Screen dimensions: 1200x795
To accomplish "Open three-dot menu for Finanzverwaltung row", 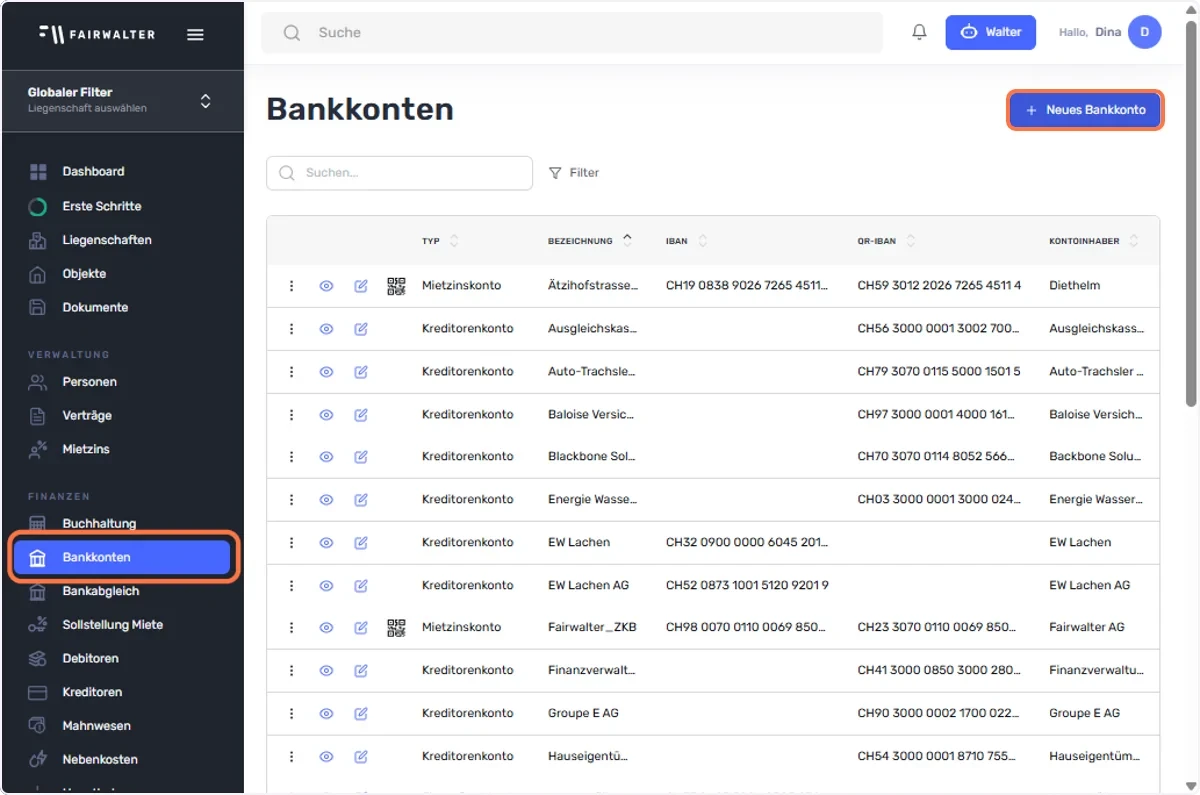I will point(292,671).
